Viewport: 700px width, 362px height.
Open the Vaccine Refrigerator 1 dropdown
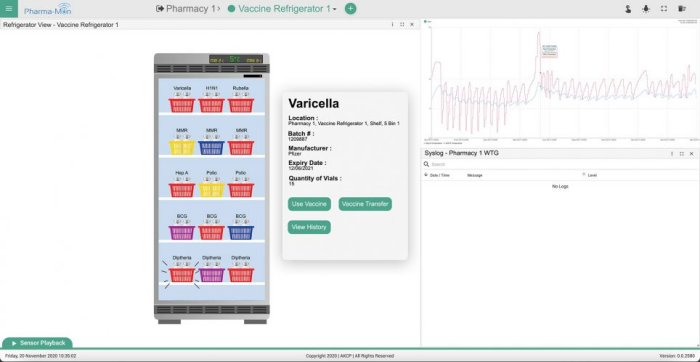click(334, 9)
